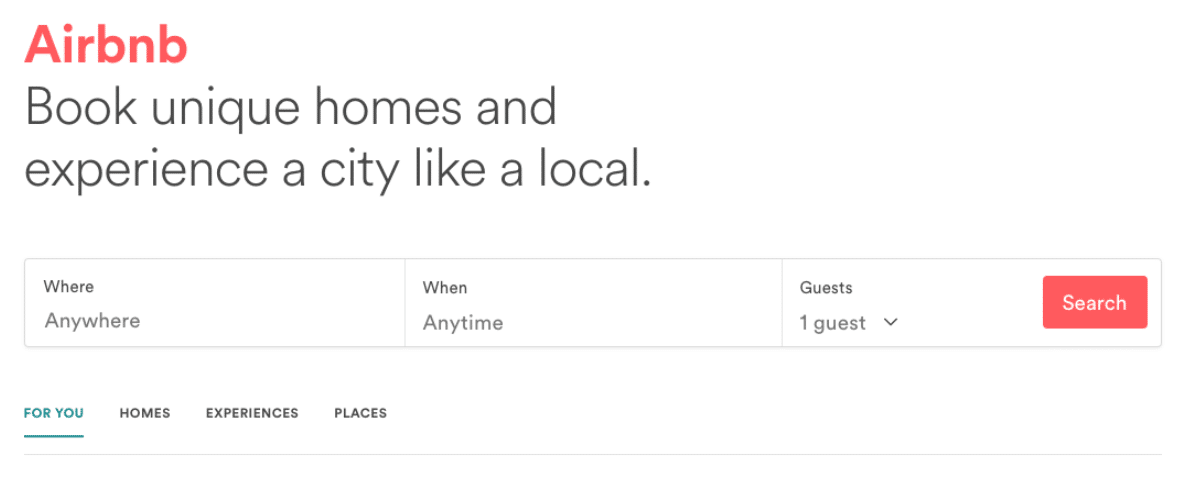
Task: Go to the Experiences tab
Action: [x=252, y=413]
